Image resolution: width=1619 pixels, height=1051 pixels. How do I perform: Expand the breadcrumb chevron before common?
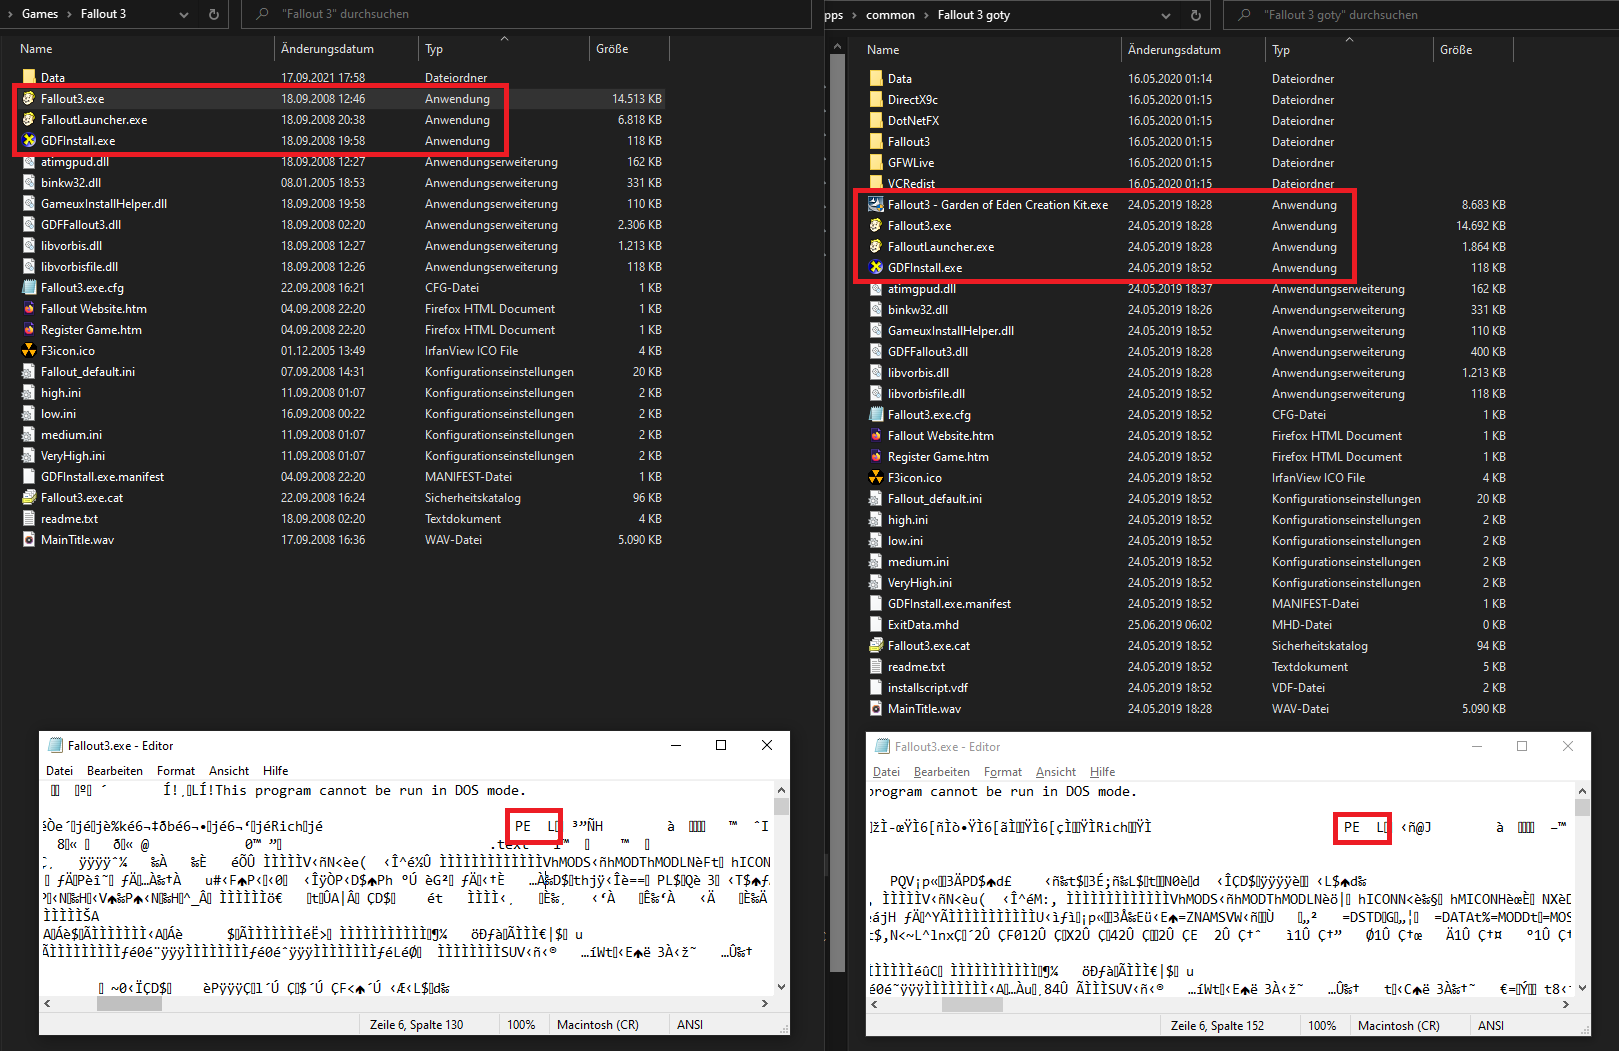855,15
